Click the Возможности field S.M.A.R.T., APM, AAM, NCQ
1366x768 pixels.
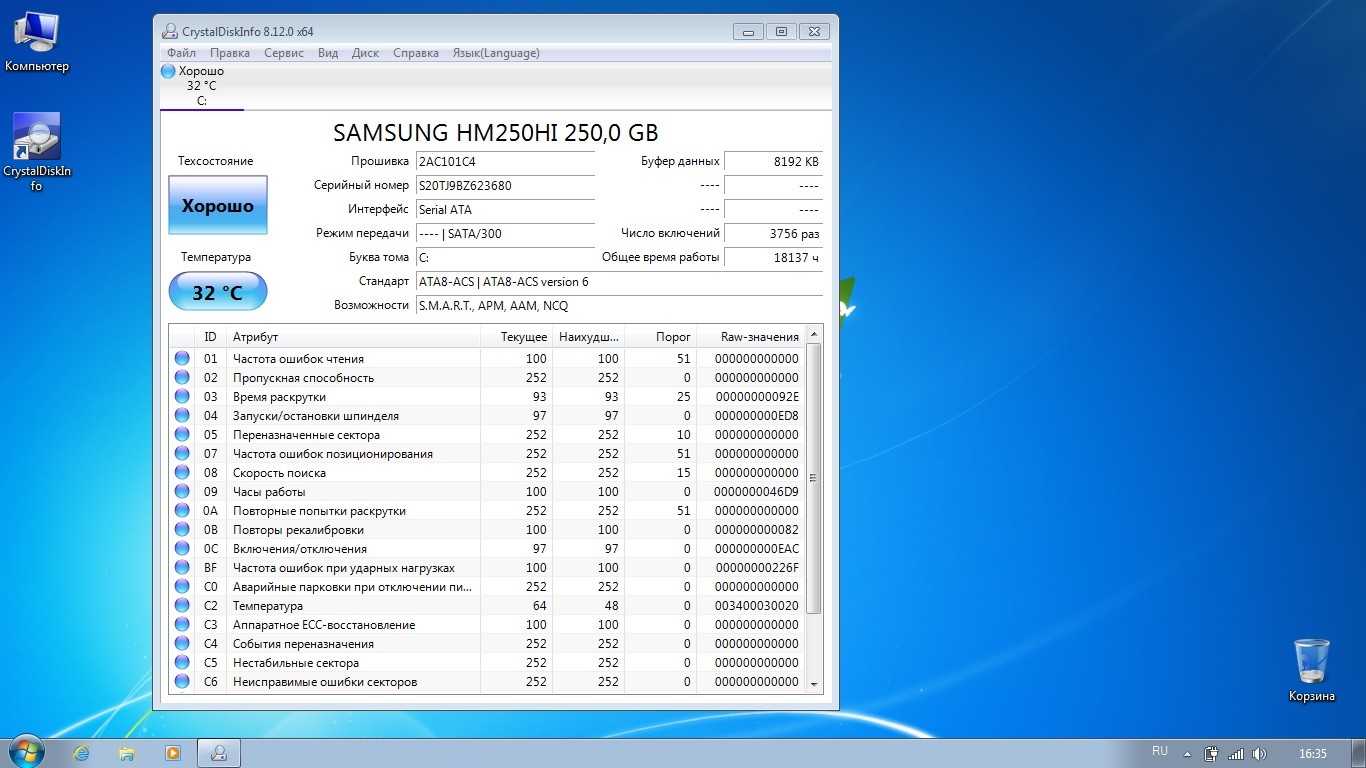619,305
